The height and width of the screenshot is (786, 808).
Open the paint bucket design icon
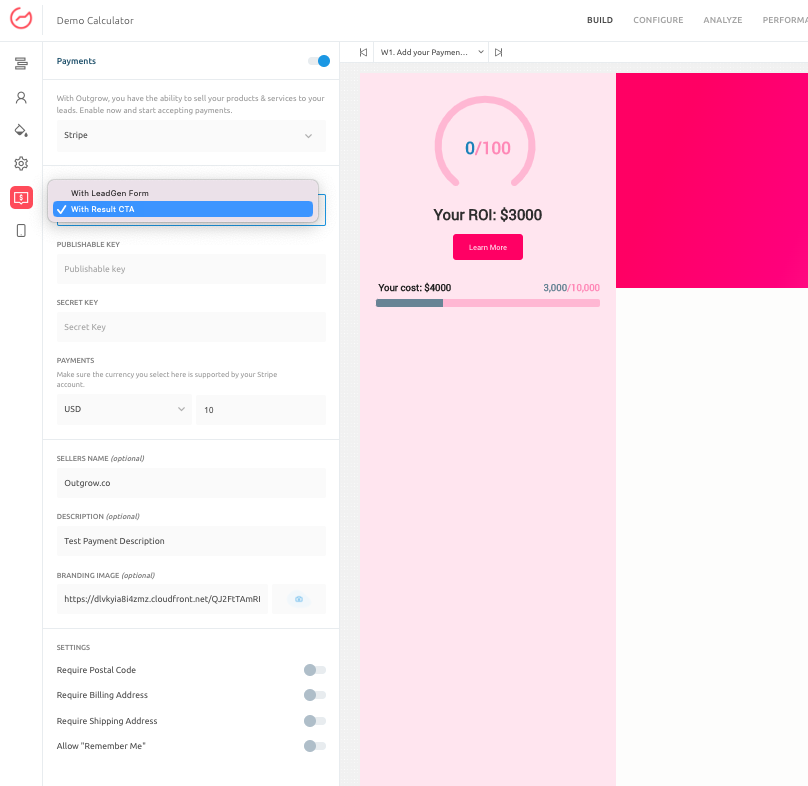(21, 131)
